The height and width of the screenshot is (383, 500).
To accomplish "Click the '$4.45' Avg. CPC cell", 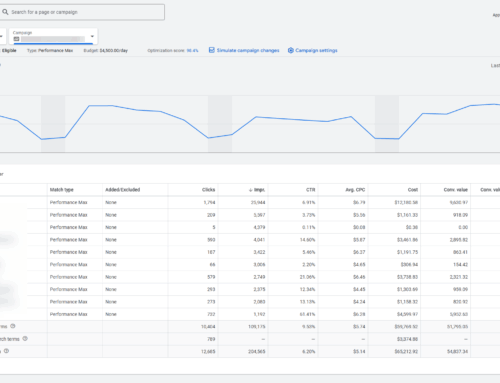I will point(359,289).
